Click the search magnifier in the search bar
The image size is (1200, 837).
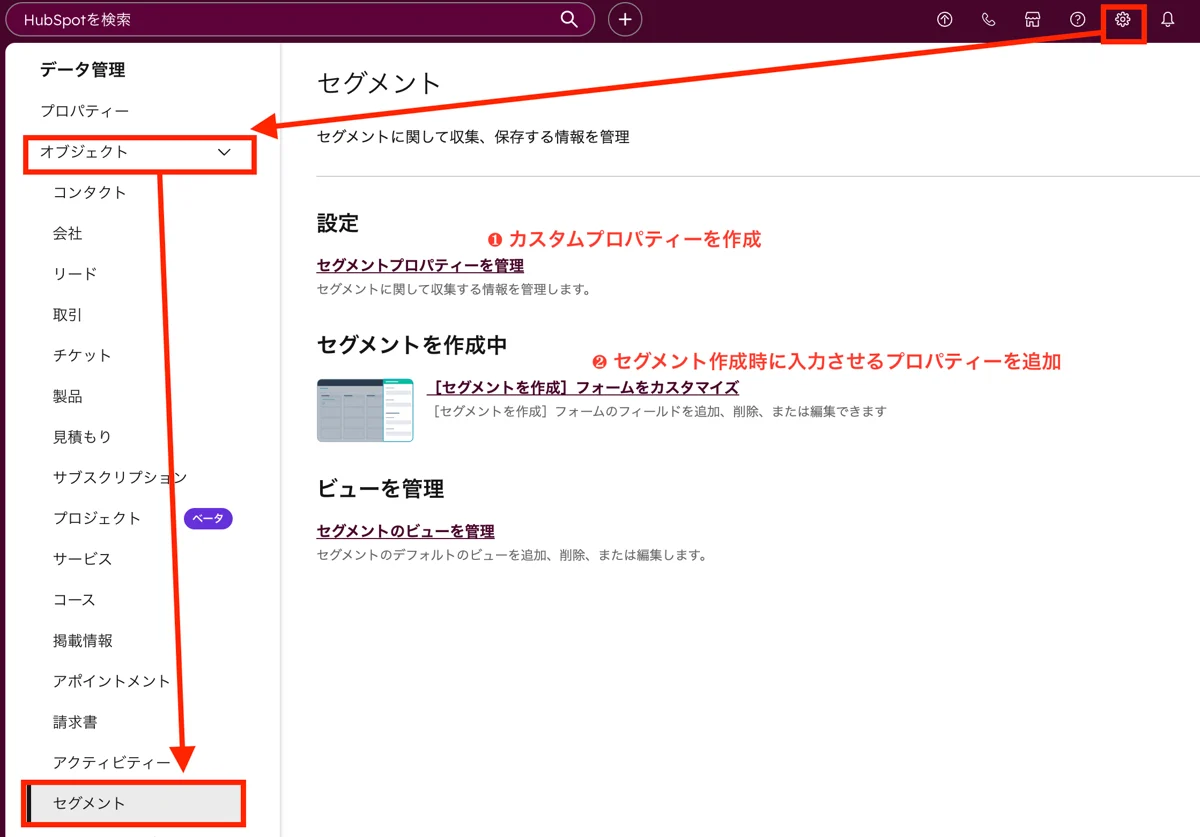click(x=568, y=19)
